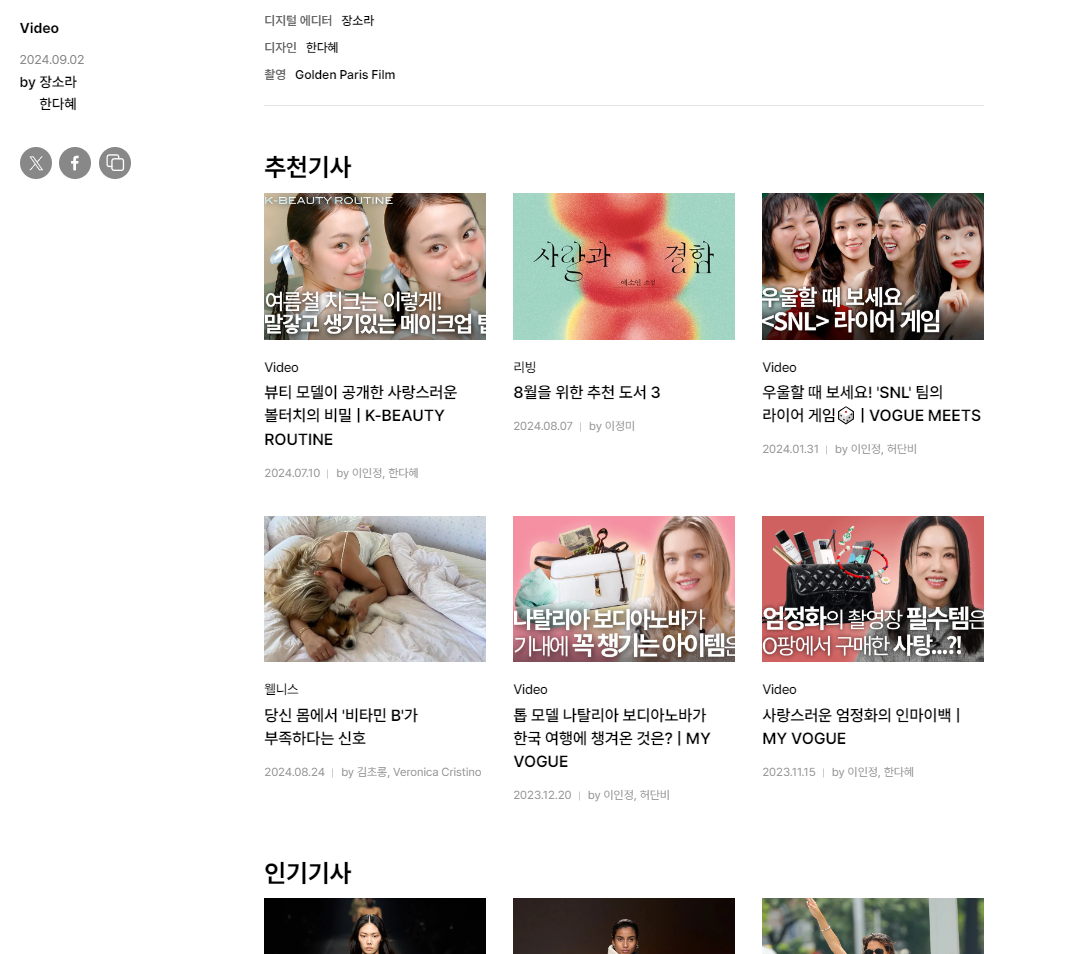Viewport: 1073px width, 954px height.
Task: Open article 사랑스러운 엄정화의 인마이백
Action: pos(862,726)
